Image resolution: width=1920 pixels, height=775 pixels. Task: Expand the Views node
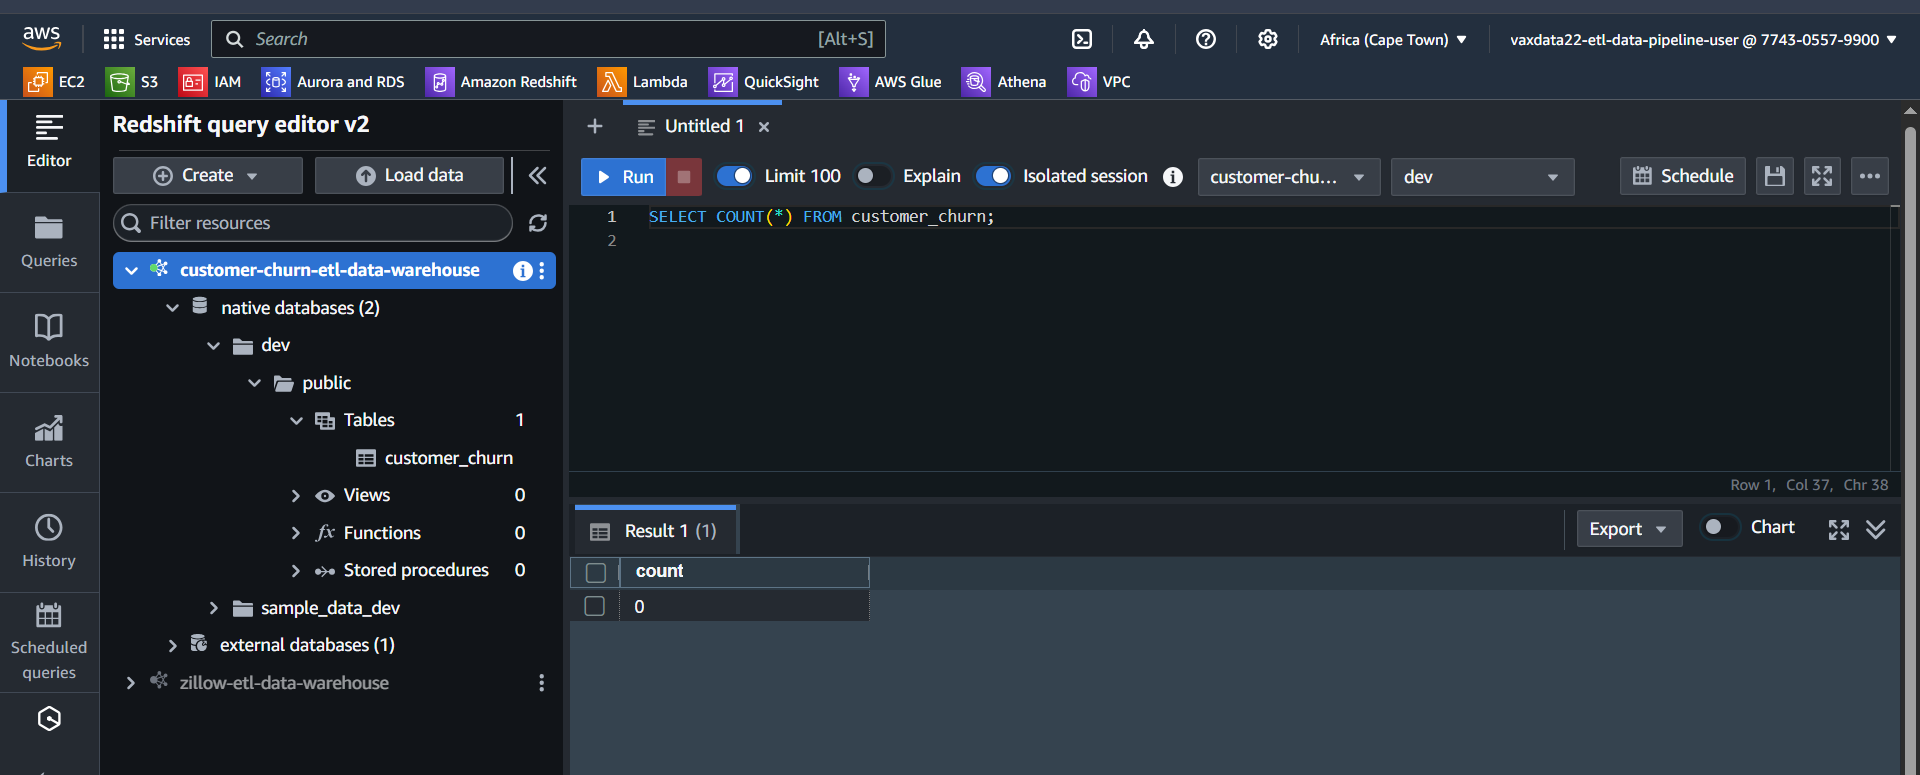point(295,496)
